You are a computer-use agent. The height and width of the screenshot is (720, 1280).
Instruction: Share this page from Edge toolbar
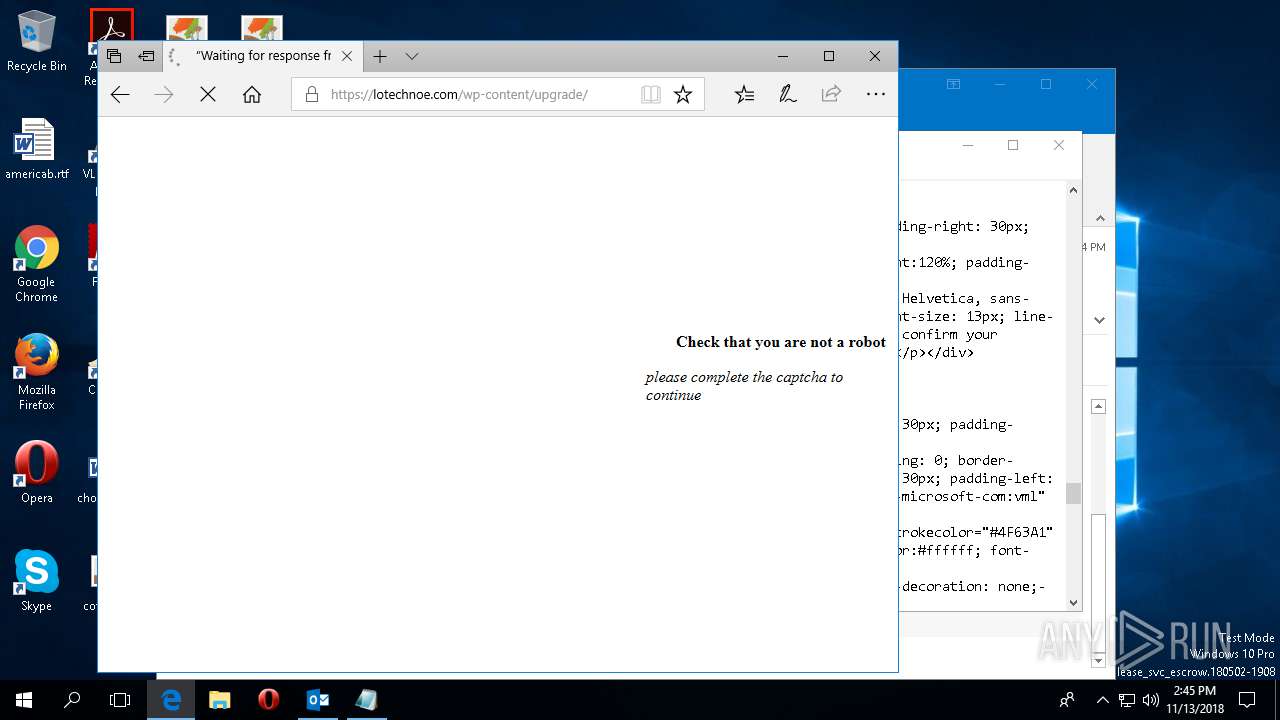pos(831,94)
